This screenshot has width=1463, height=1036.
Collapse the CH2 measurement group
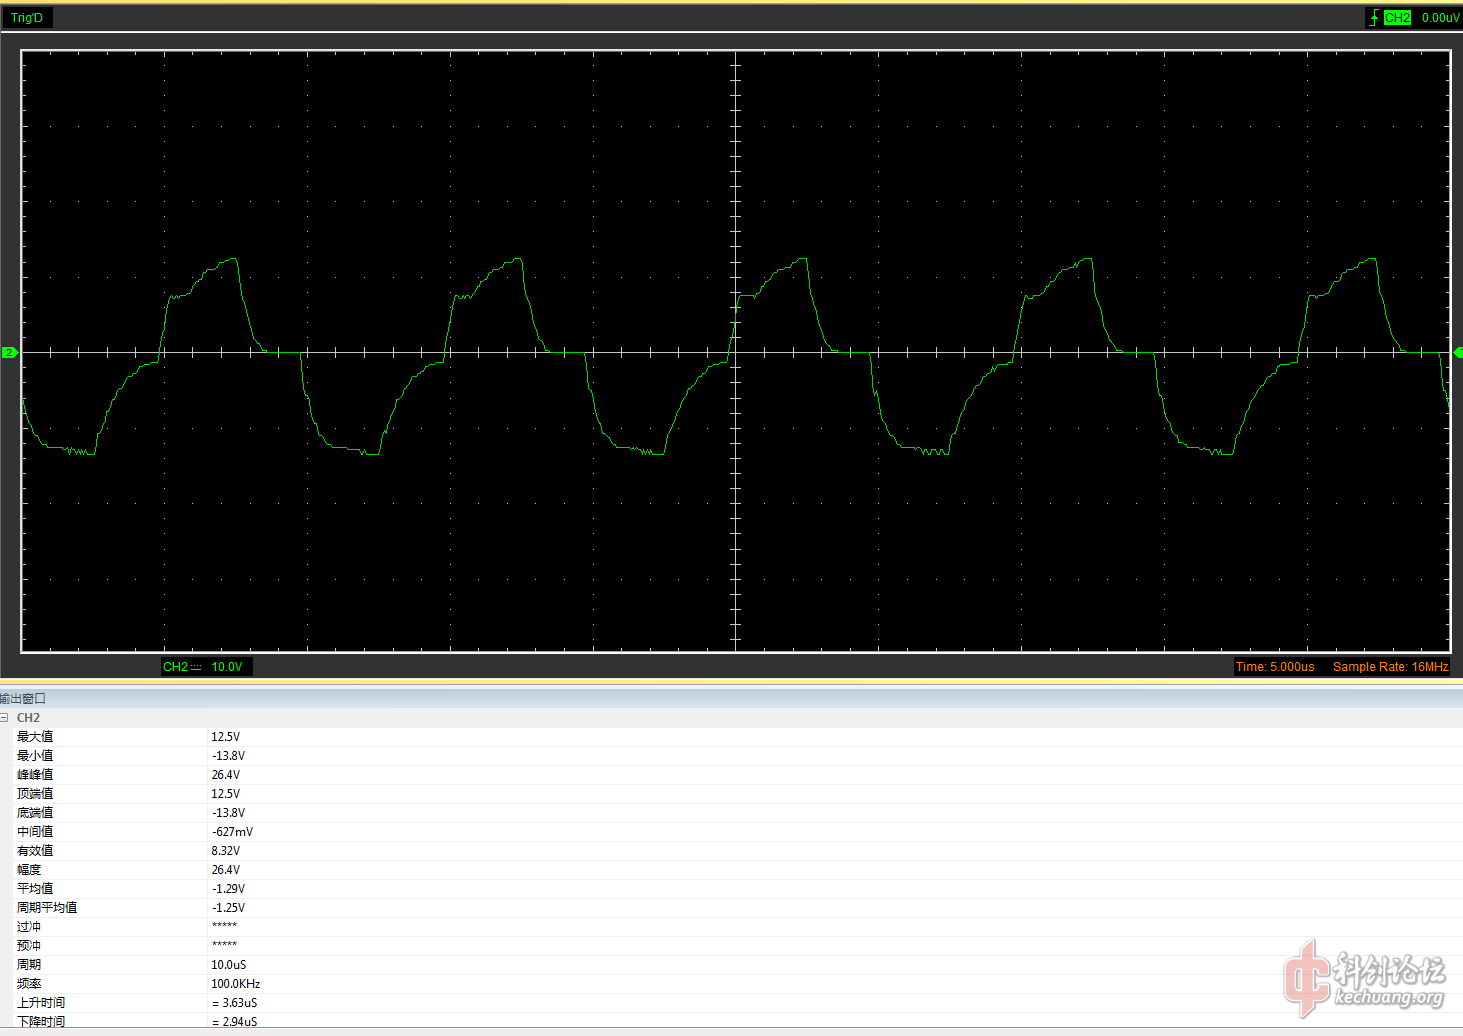[x=4, y=718]
